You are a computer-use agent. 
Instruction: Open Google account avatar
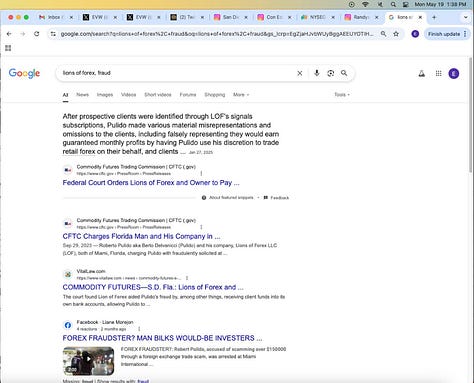[x=454, y=73]
